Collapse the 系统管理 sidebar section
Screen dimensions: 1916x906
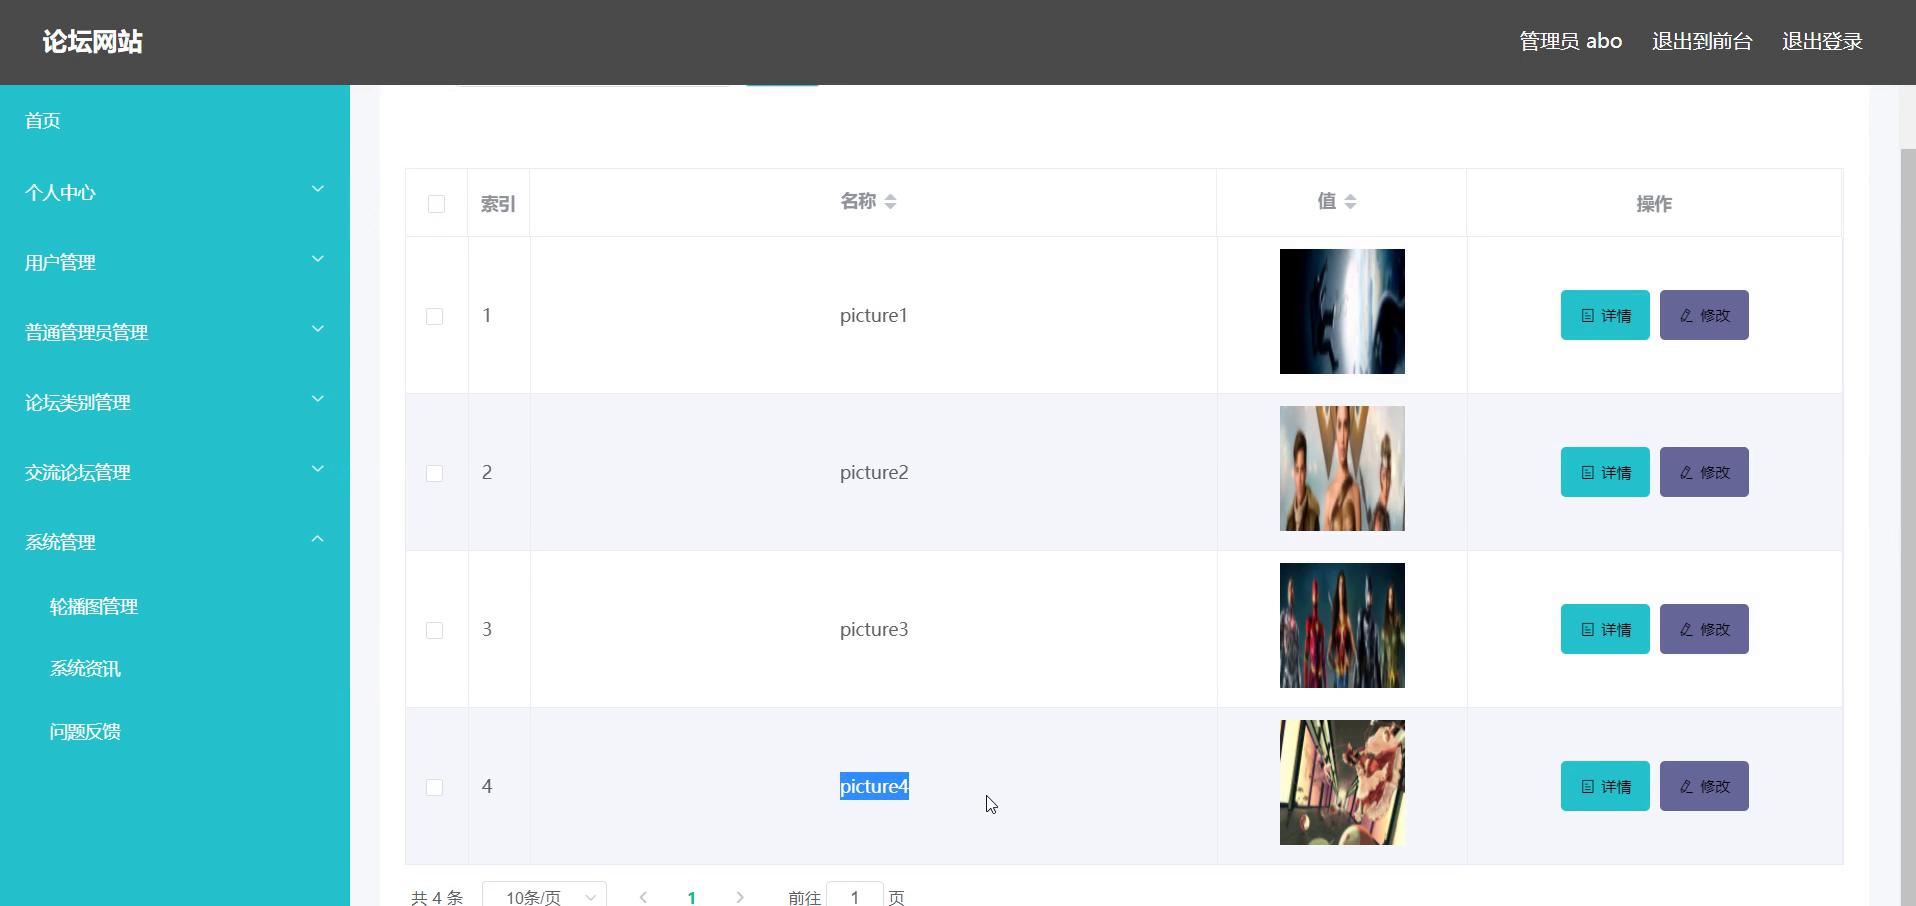tap(174, 542)
